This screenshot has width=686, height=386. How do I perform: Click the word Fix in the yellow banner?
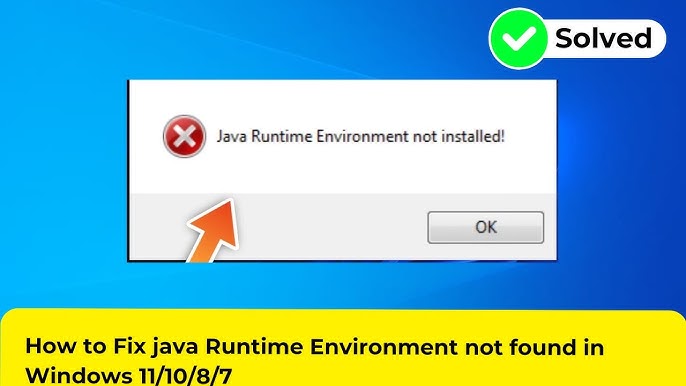130,347
